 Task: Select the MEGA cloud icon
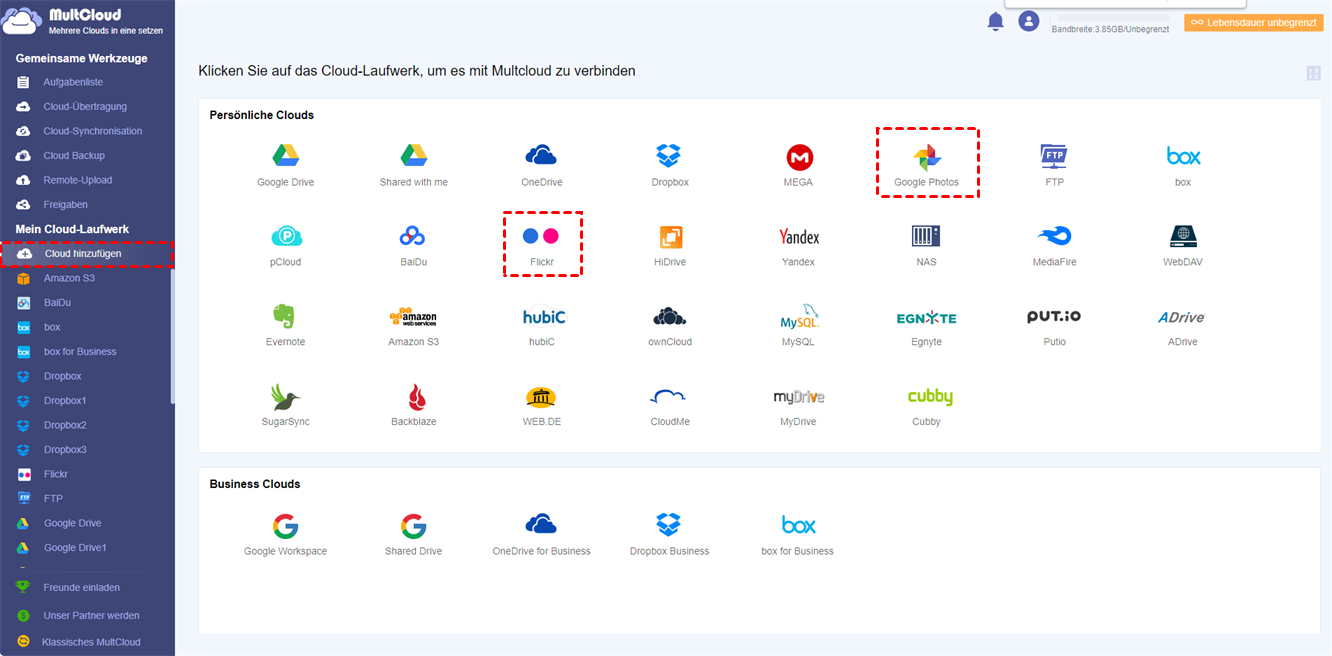click(x=799, y=157)
